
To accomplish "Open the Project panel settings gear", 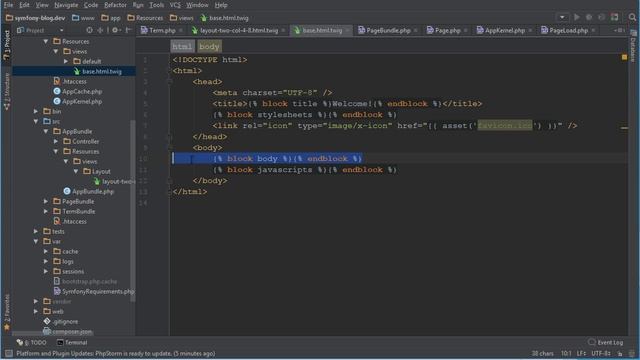I will click(x=116, y=30).
